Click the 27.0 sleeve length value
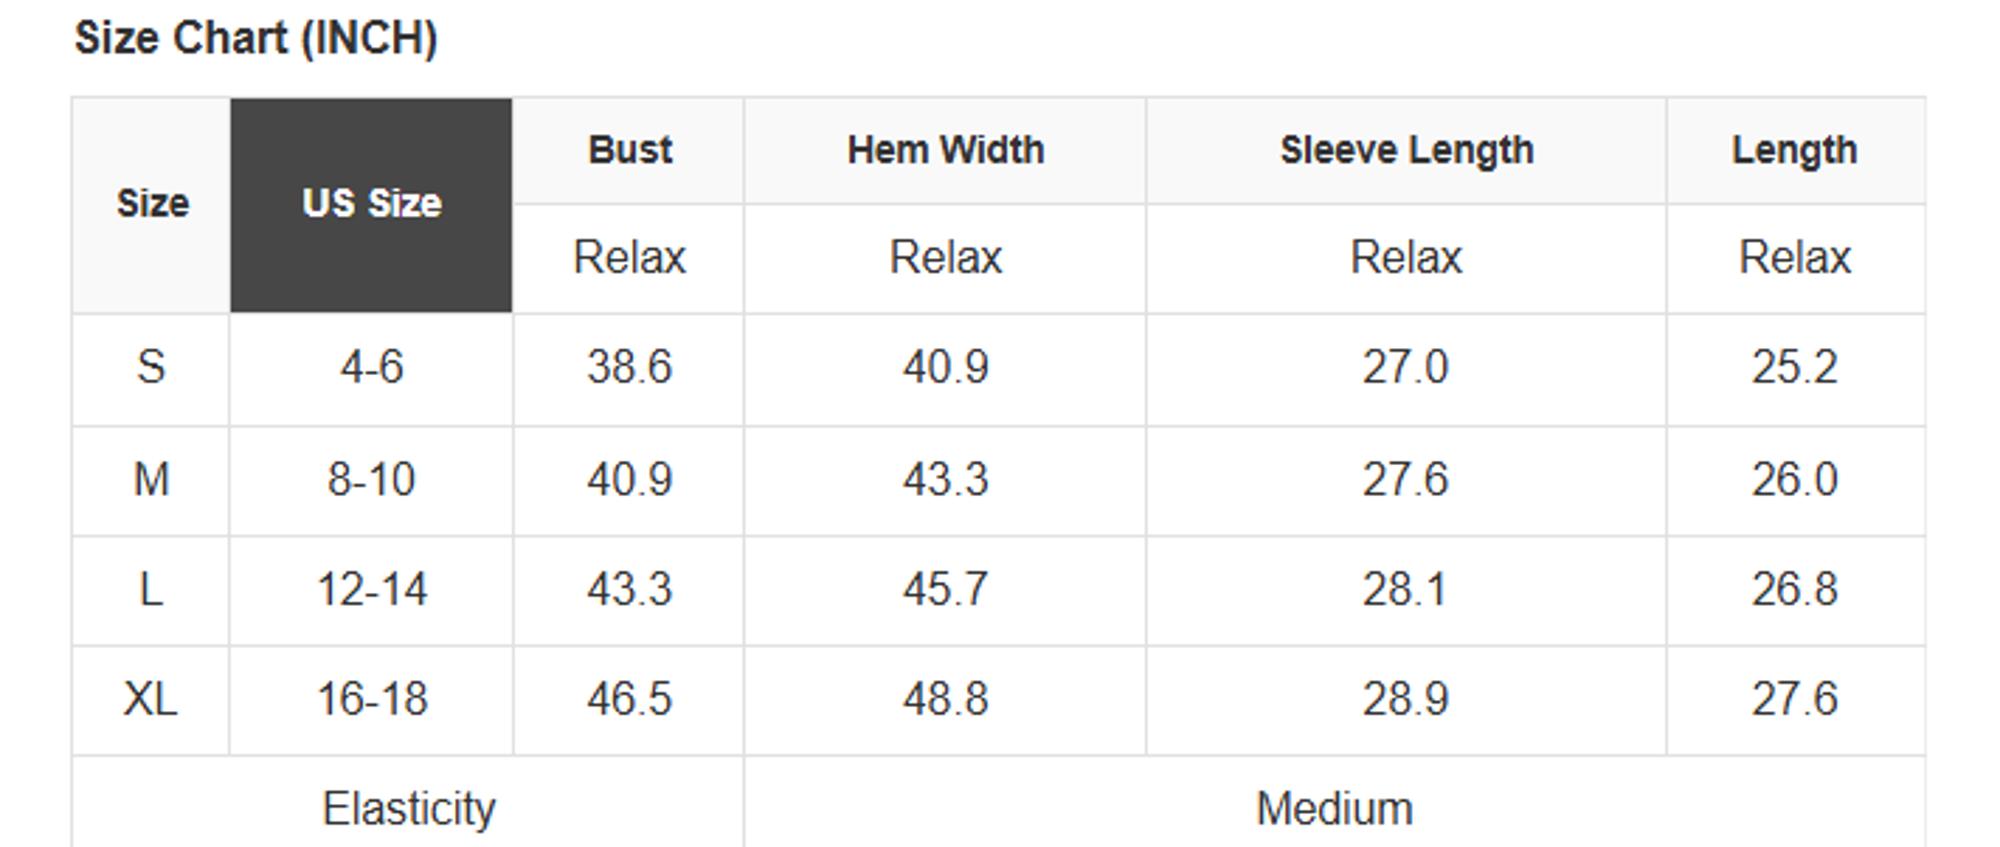Viewport: 2000px width, 847px height. [1405, 367]
